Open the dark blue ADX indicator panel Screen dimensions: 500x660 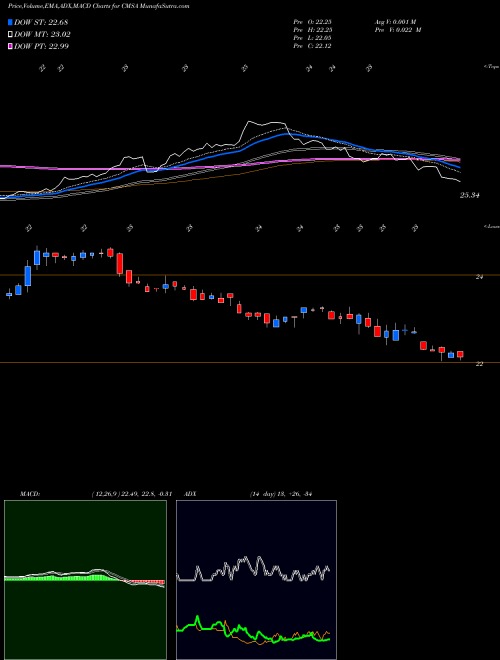click(x=256, y=580)
